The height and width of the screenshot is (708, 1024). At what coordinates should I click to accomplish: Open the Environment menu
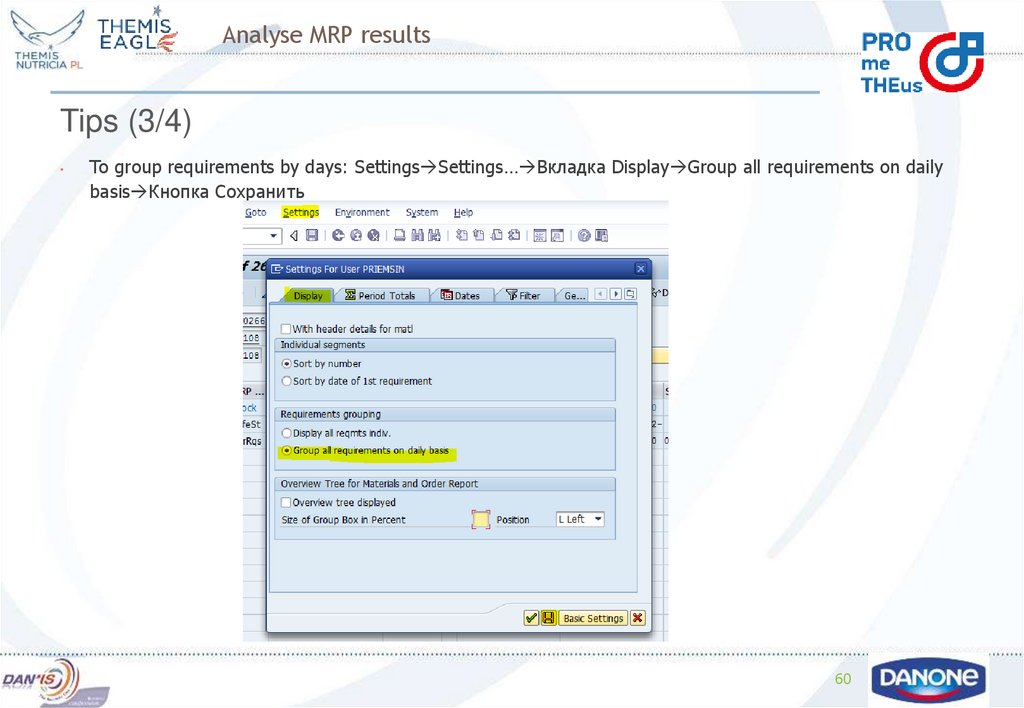[364, 212]
